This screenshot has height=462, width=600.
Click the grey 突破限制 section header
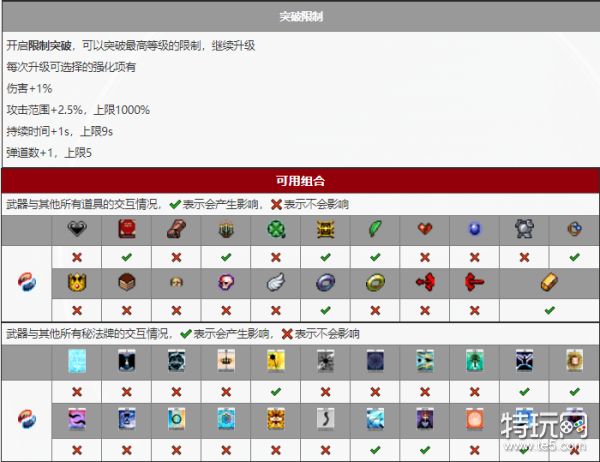300,17
